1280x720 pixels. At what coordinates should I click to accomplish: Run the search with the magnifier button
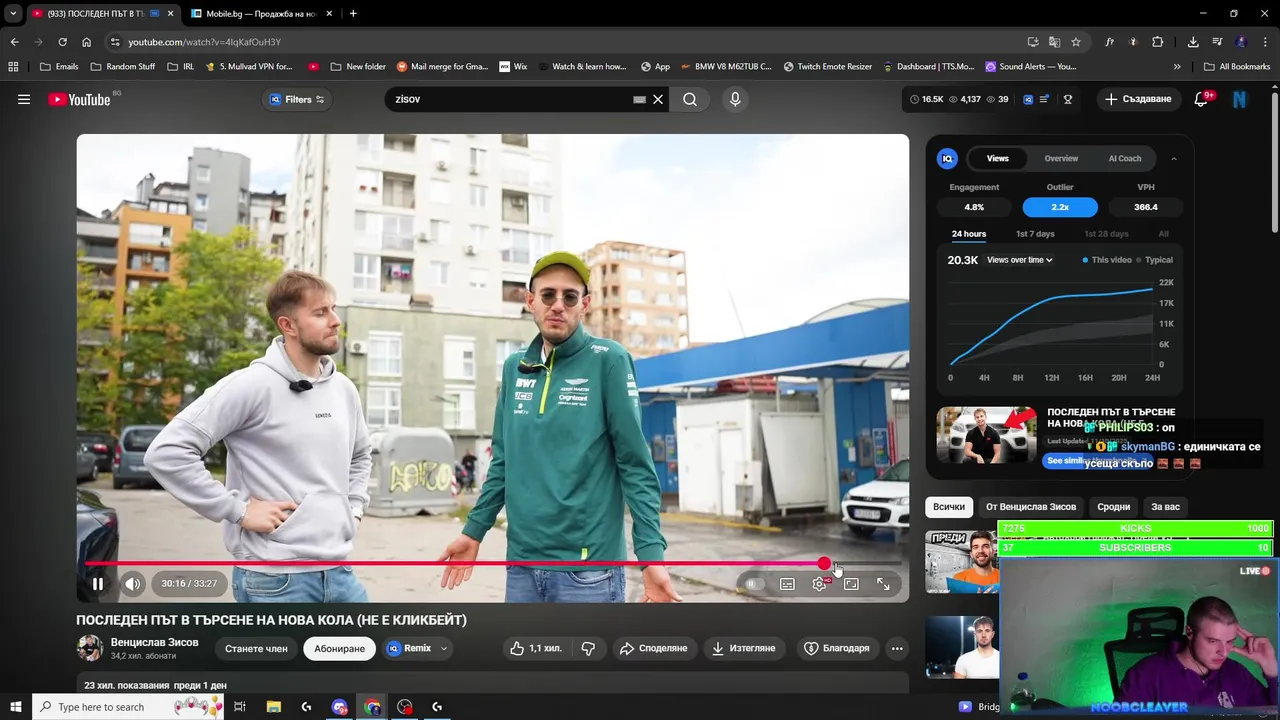coord(690,99)
